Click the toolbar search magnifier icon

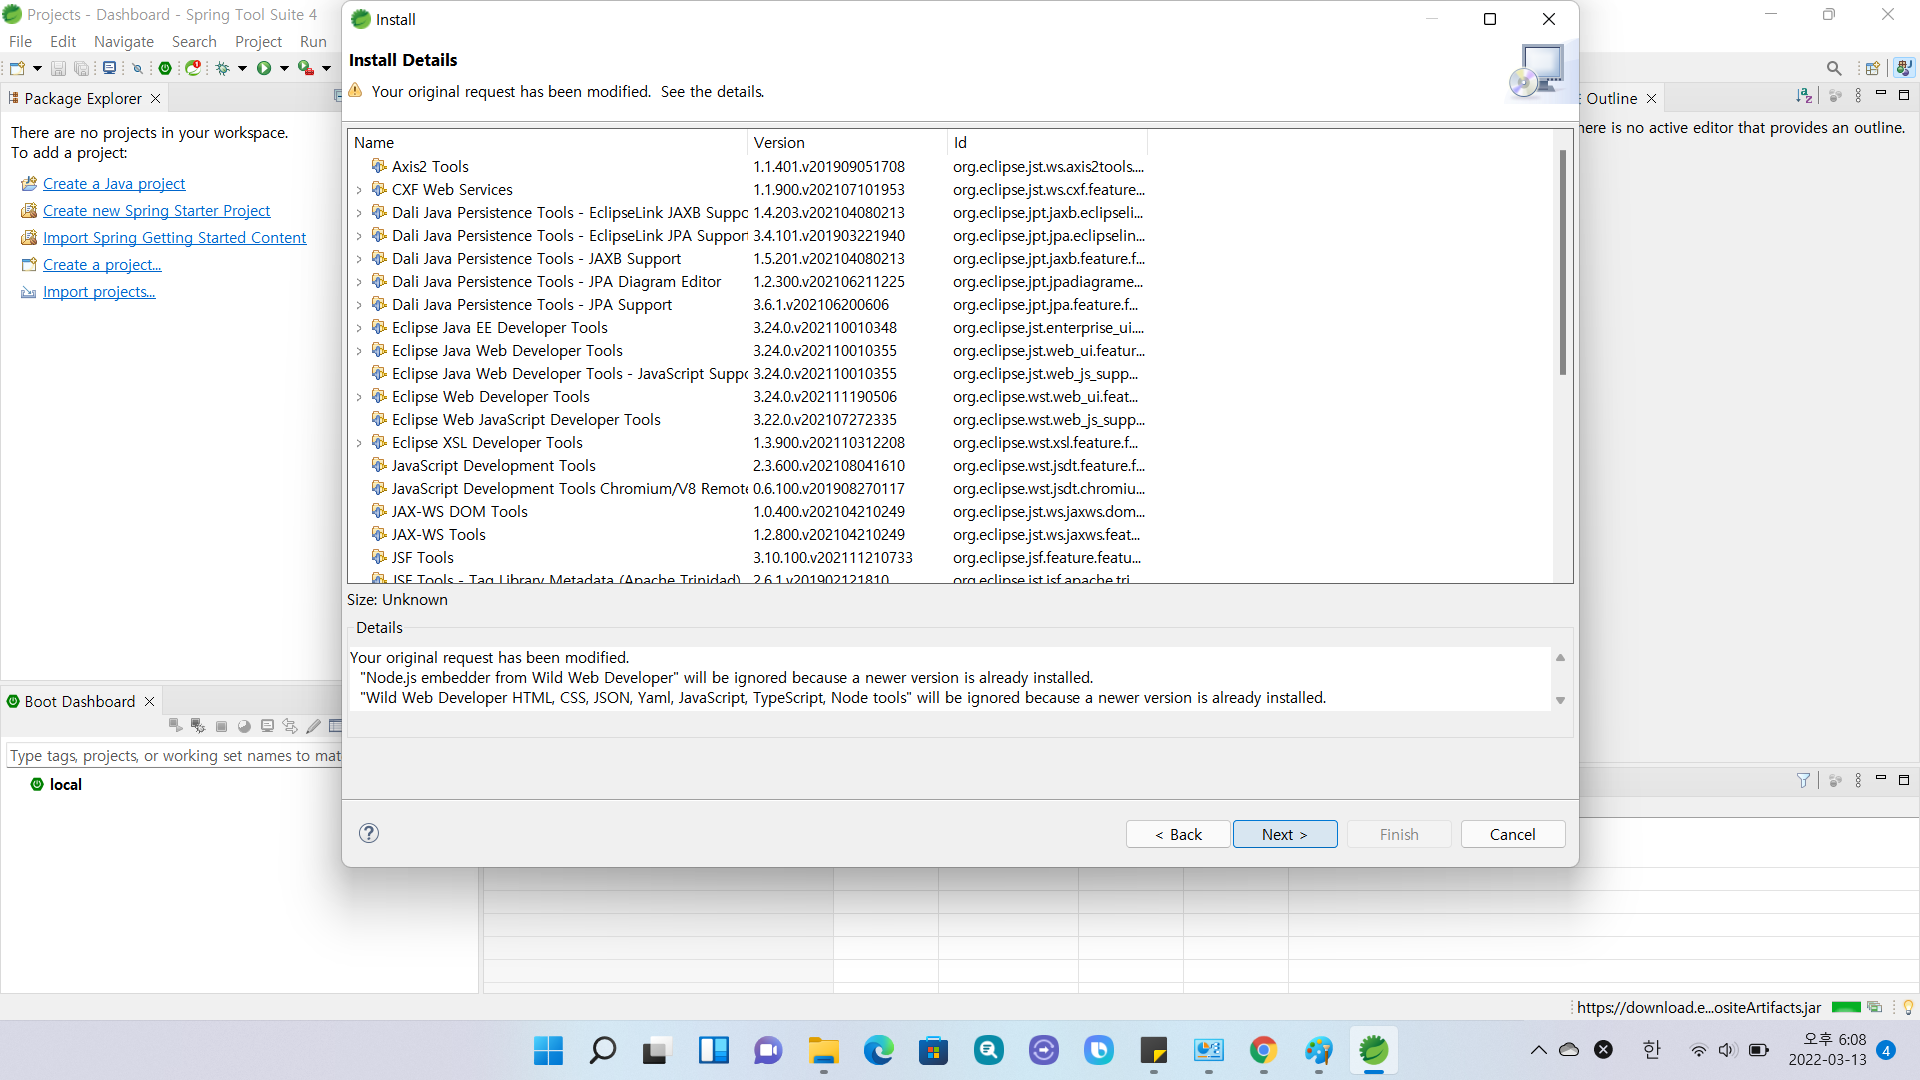pyautogui.click(x=1833, y=68)
